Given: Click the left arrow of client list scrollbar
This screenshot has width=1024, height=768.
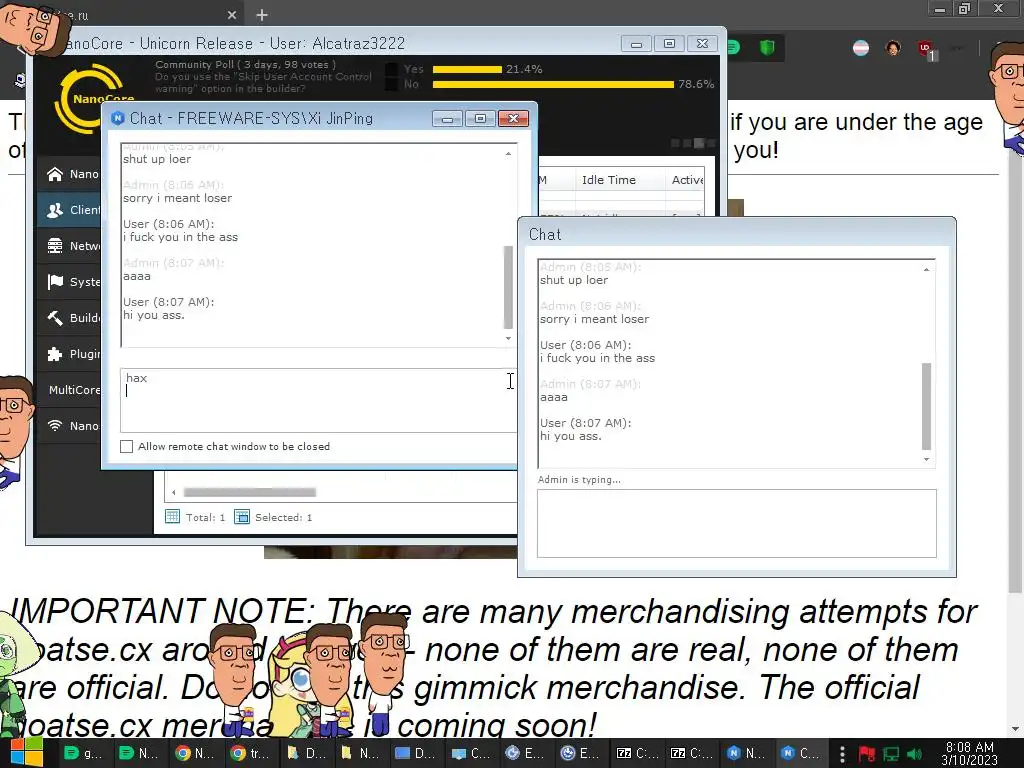Looking at the screenshot, I should tap(174, 492).
